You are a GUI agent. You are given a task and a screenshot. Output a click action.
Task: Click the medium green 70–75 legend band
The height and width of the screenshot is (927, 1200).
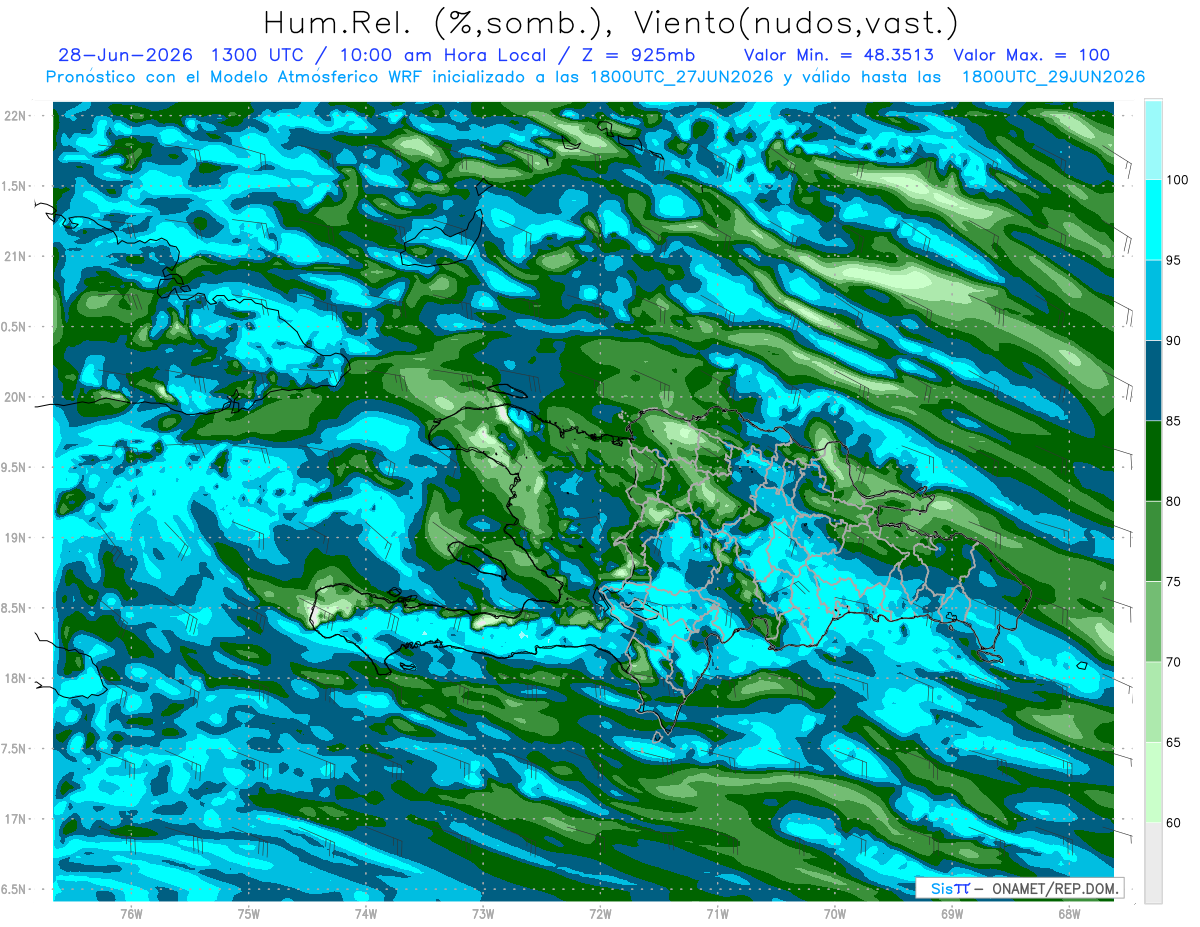[1153, 622]
